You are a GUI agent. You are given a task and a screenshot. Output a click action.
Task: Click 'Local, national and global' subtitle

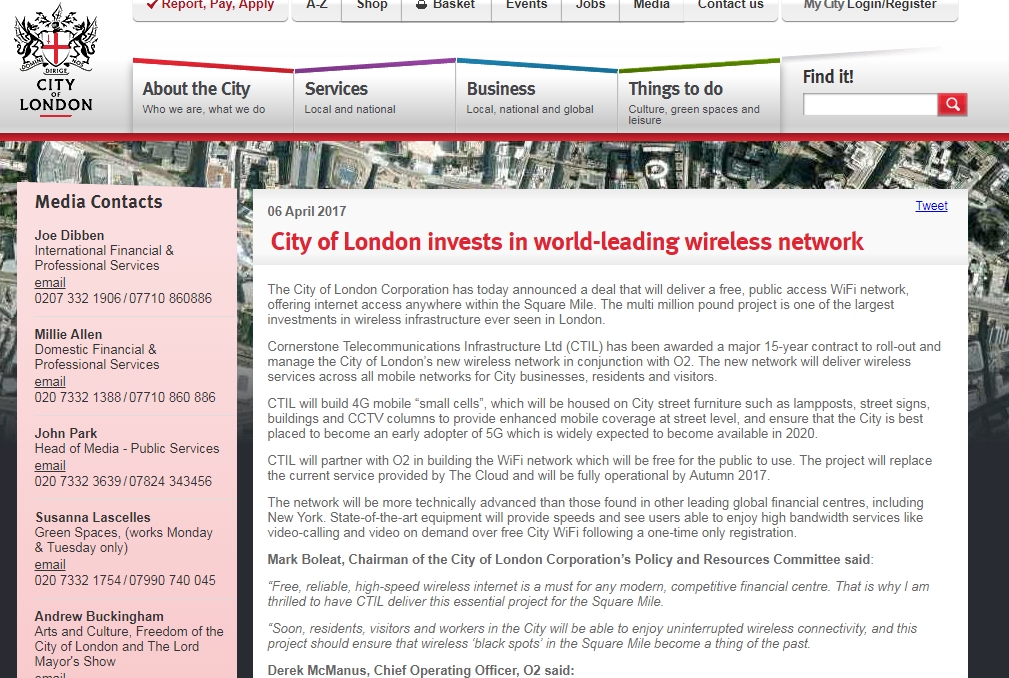pos(530,109)
